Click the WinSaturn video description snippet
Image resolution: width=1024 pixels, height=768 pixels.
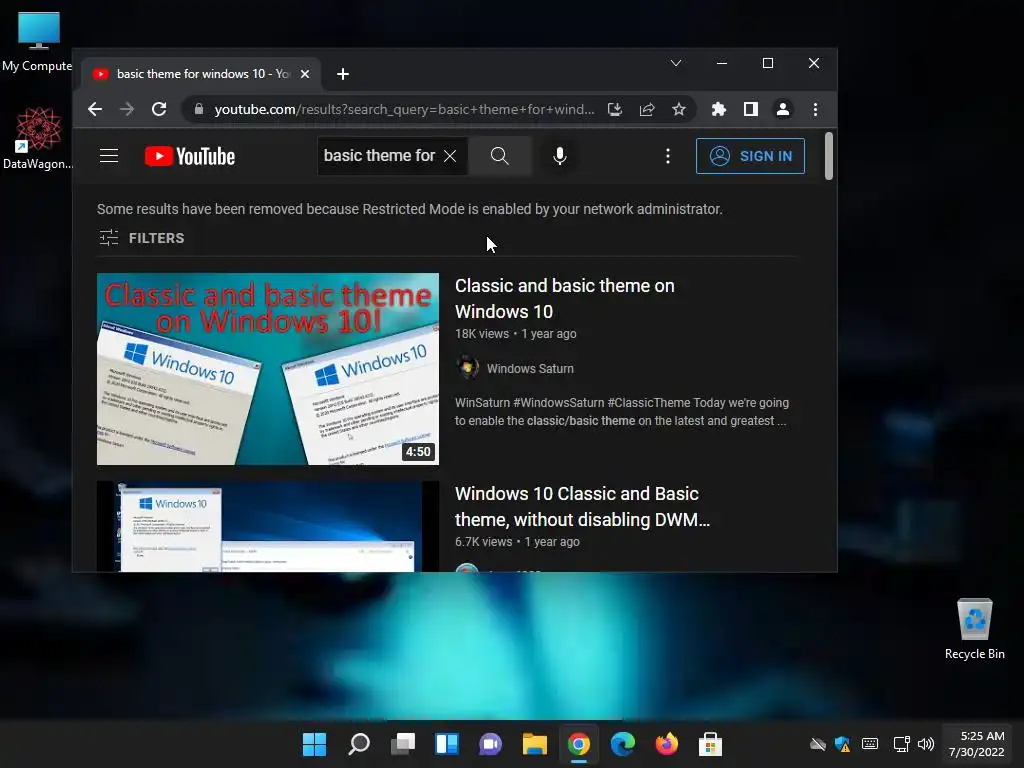click(x=622, y=411)
